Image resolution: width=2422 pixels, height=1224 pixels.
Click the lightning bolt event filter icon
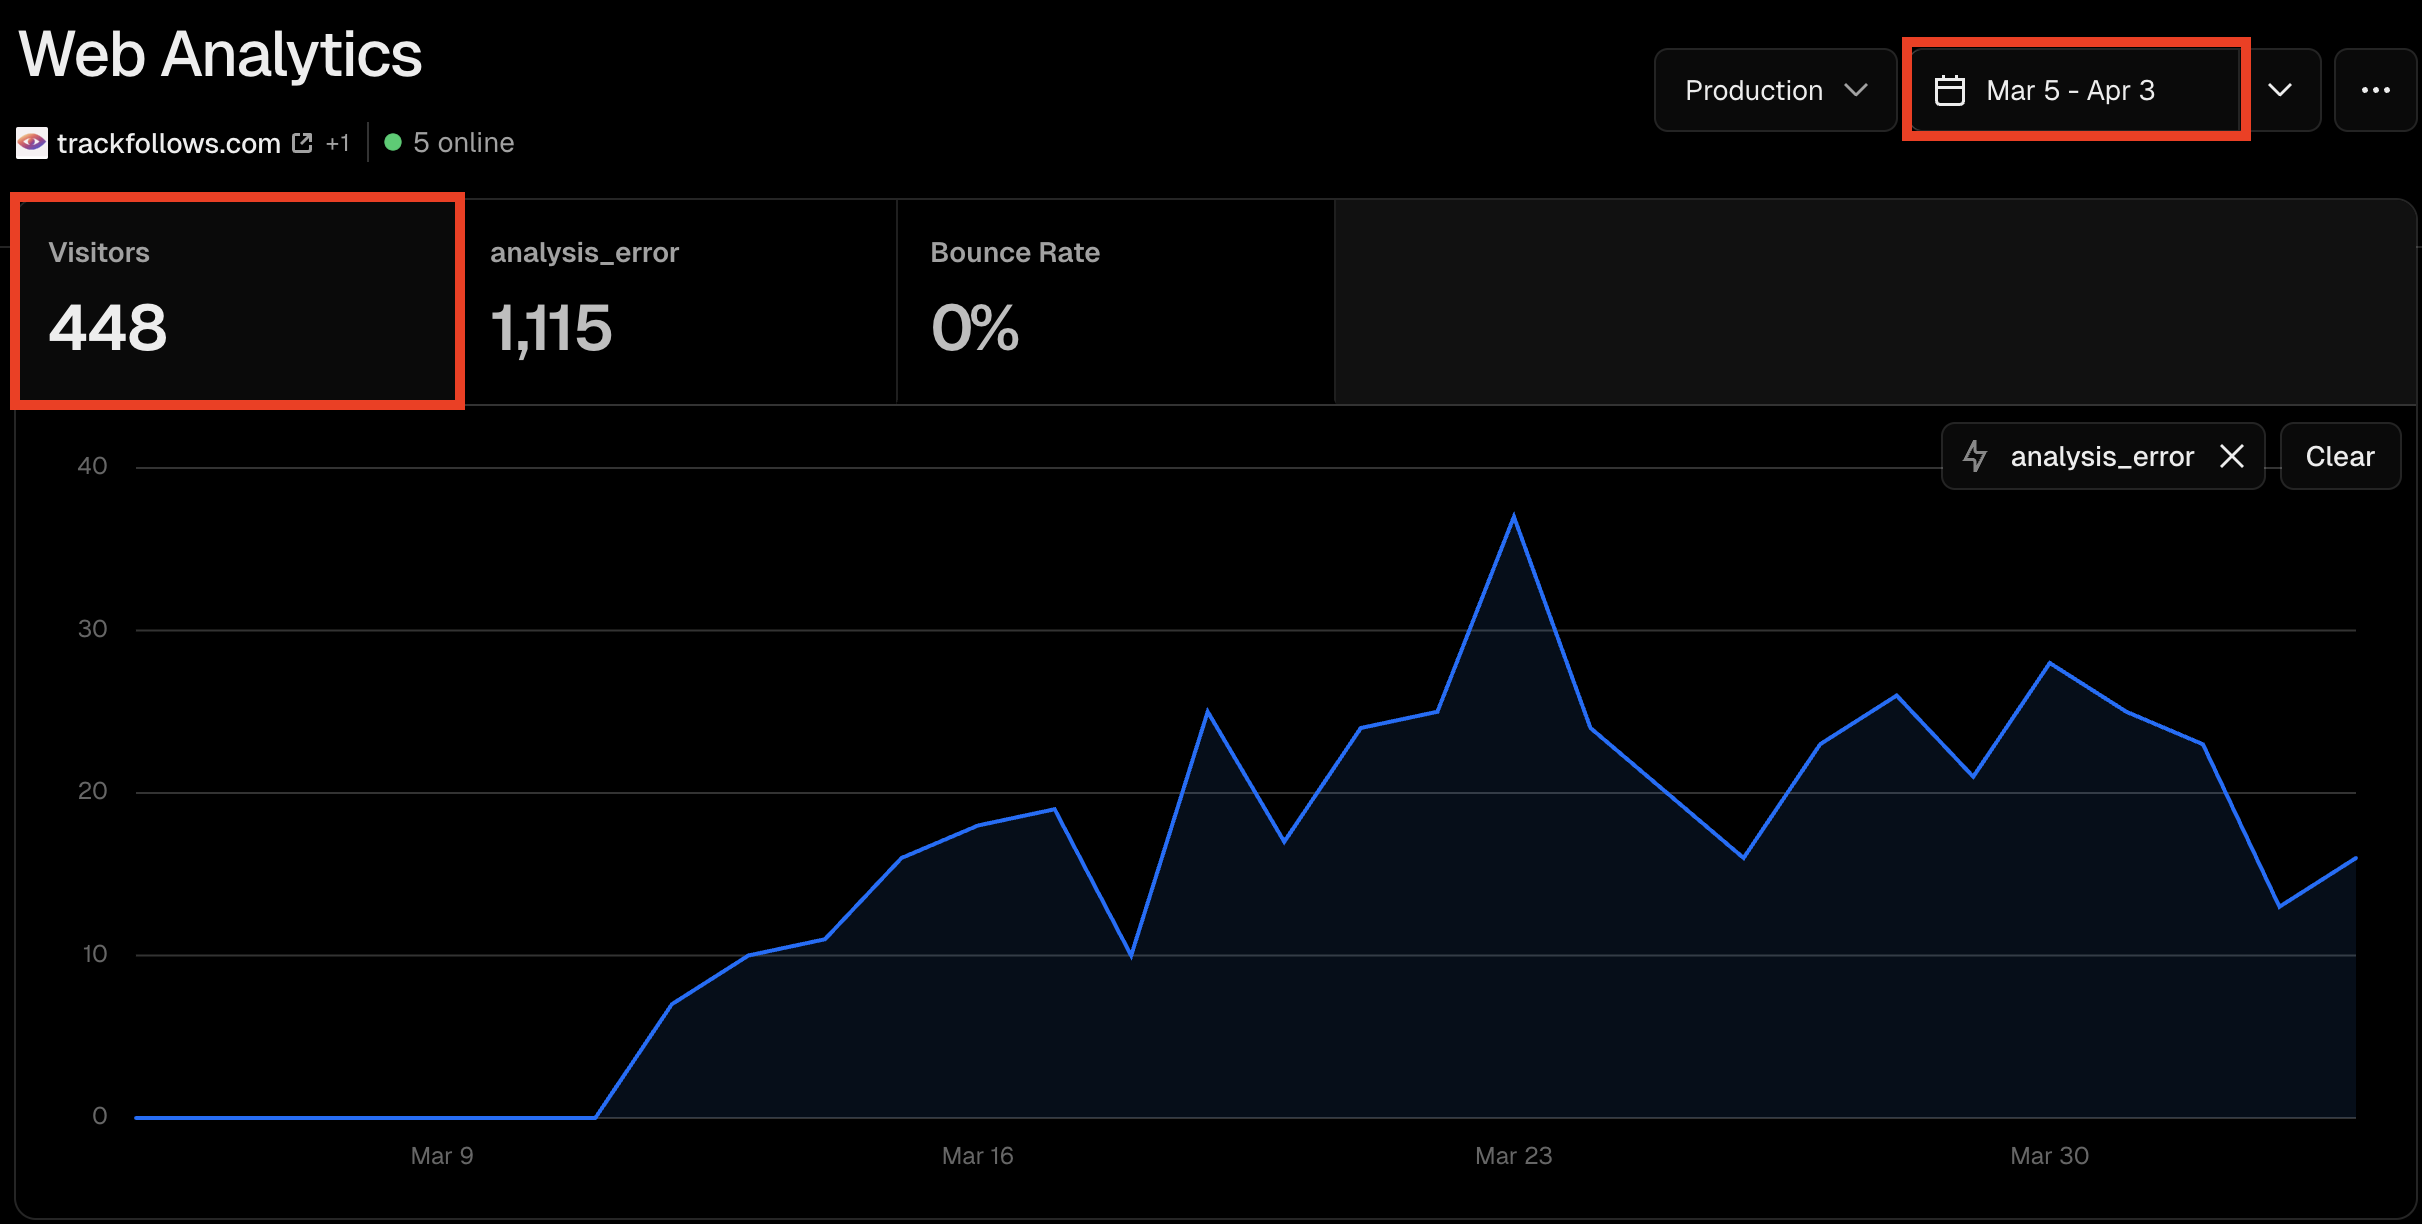pyautogui.click(x=1975, y=456)
